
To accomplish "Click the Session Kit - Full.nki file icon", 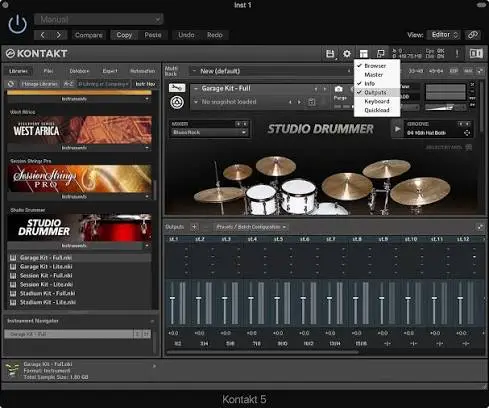I will click(x=13, y=276).
